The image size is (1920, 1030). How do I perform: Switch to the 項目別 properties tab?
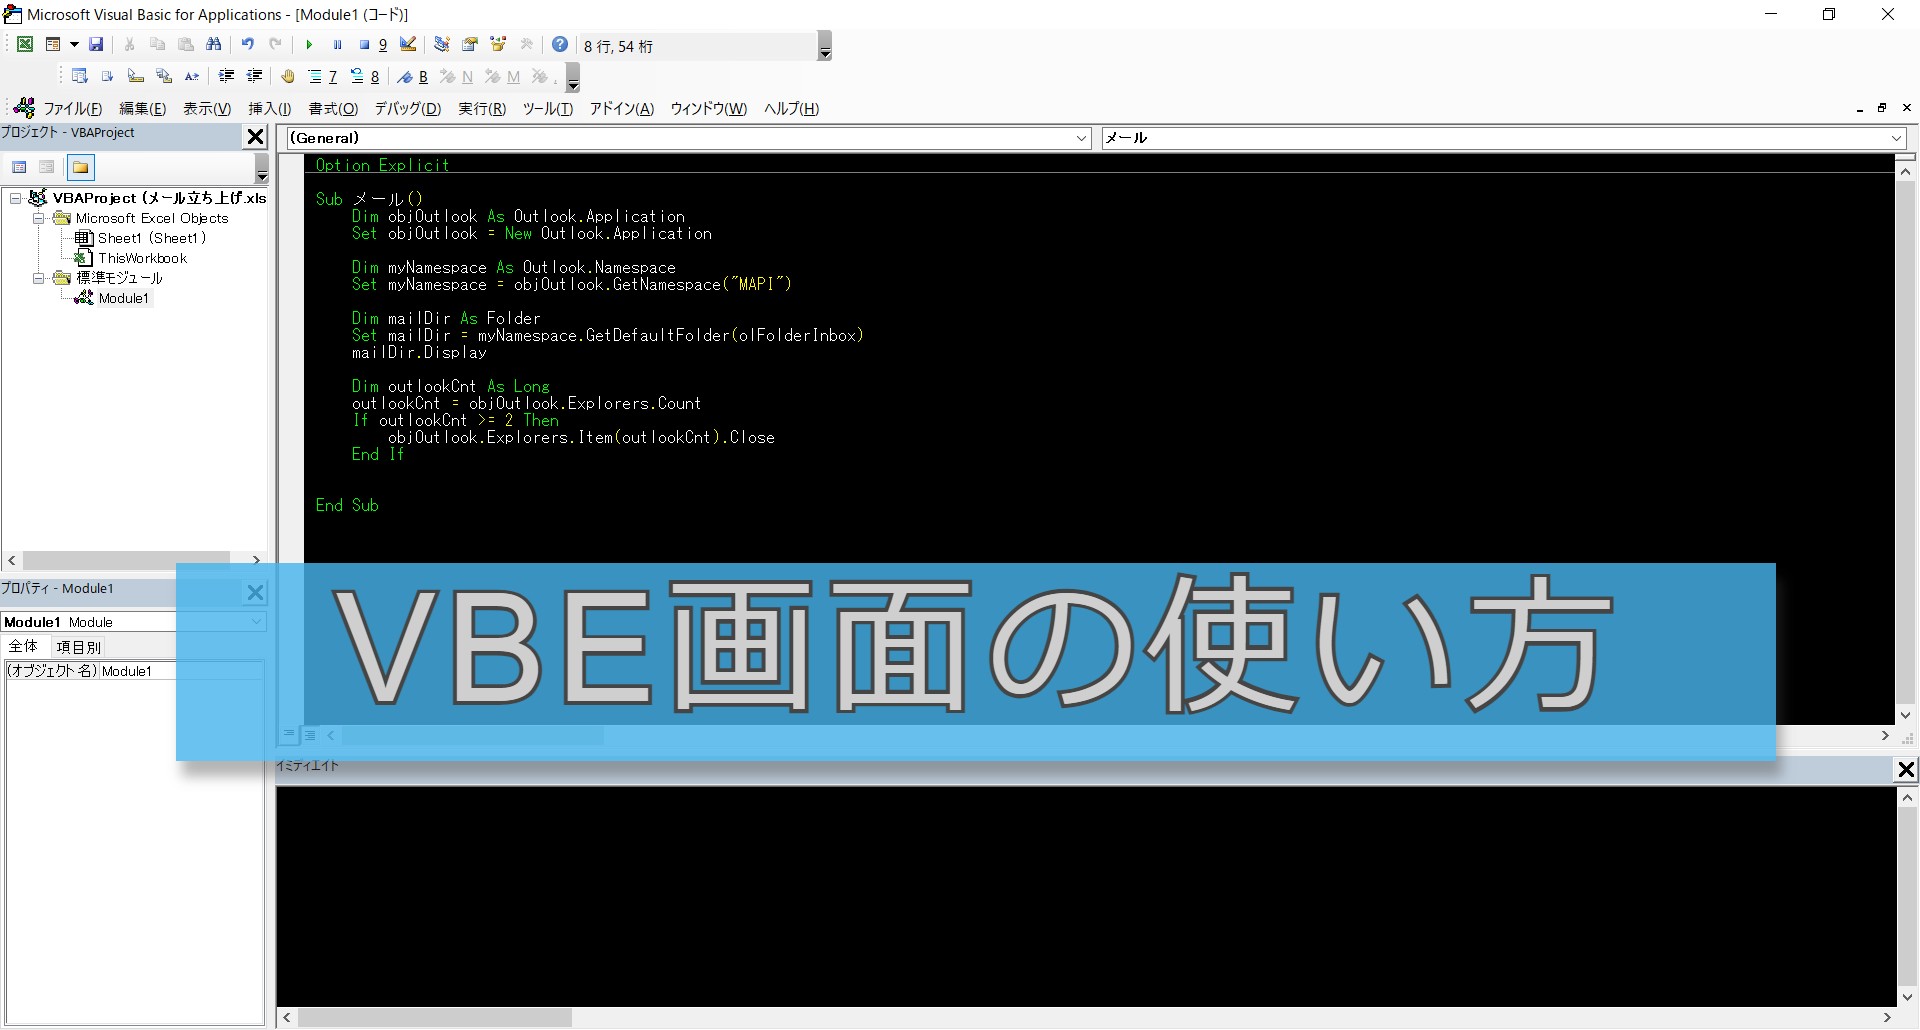tap(79, 647)
